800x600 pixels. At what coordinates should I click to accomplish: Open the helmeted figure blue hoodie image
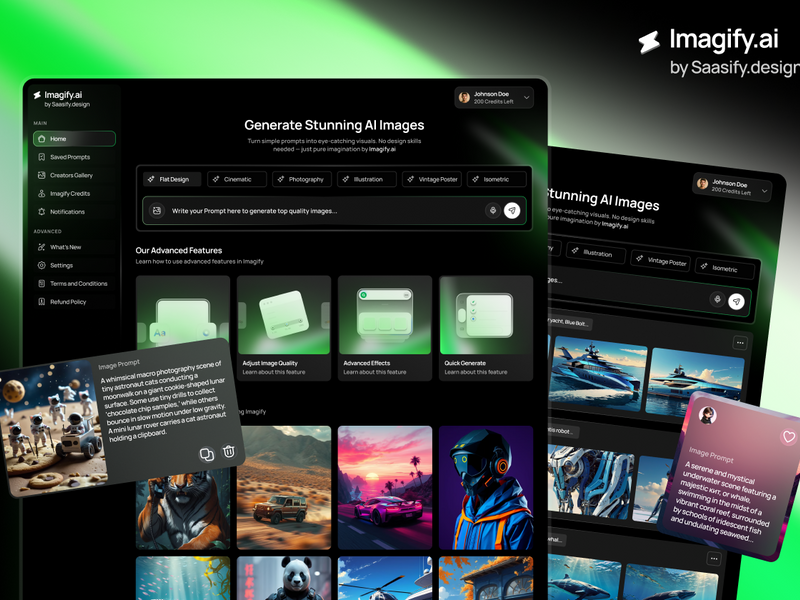tap(486, 488)
